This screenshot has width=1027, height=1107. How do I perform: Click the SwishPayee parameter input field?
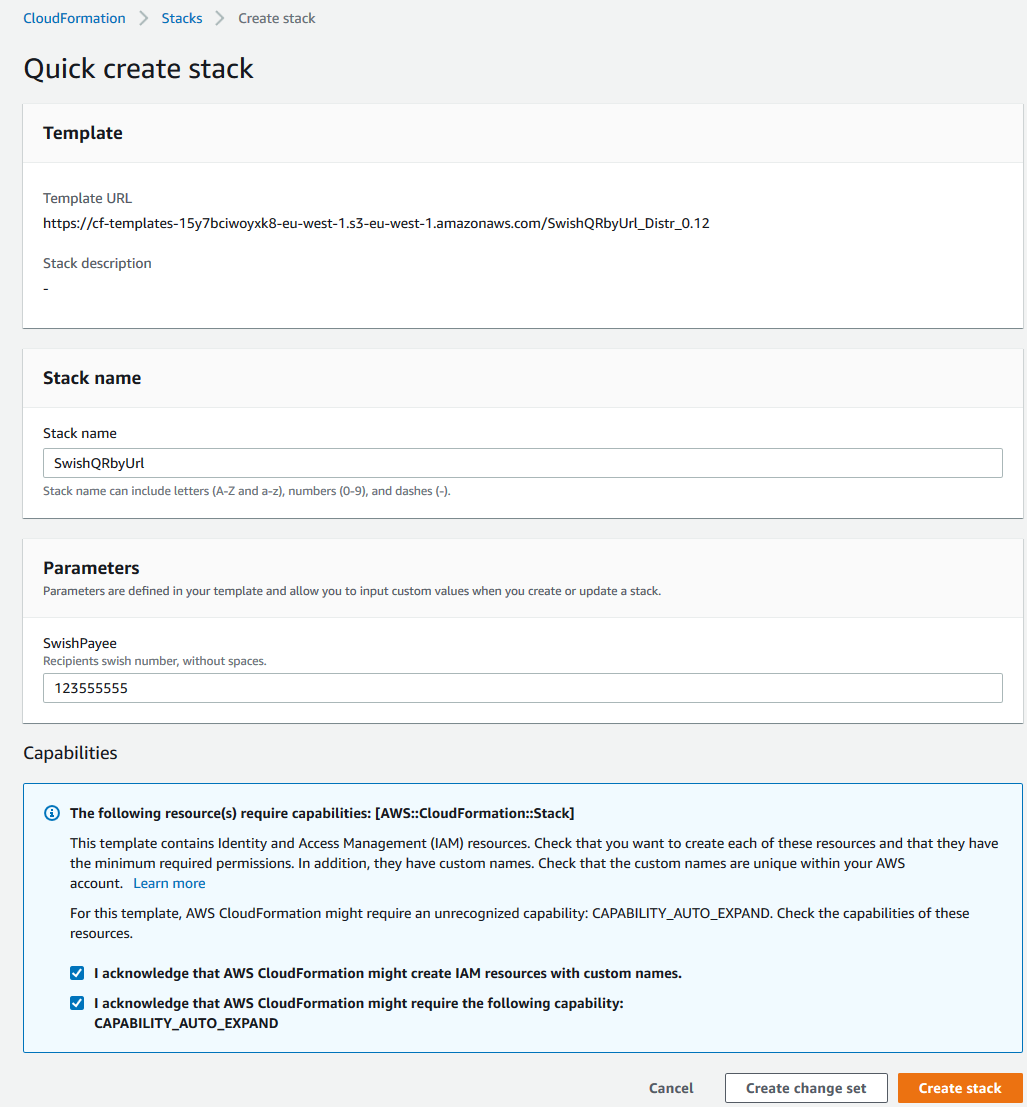(522, 688)
